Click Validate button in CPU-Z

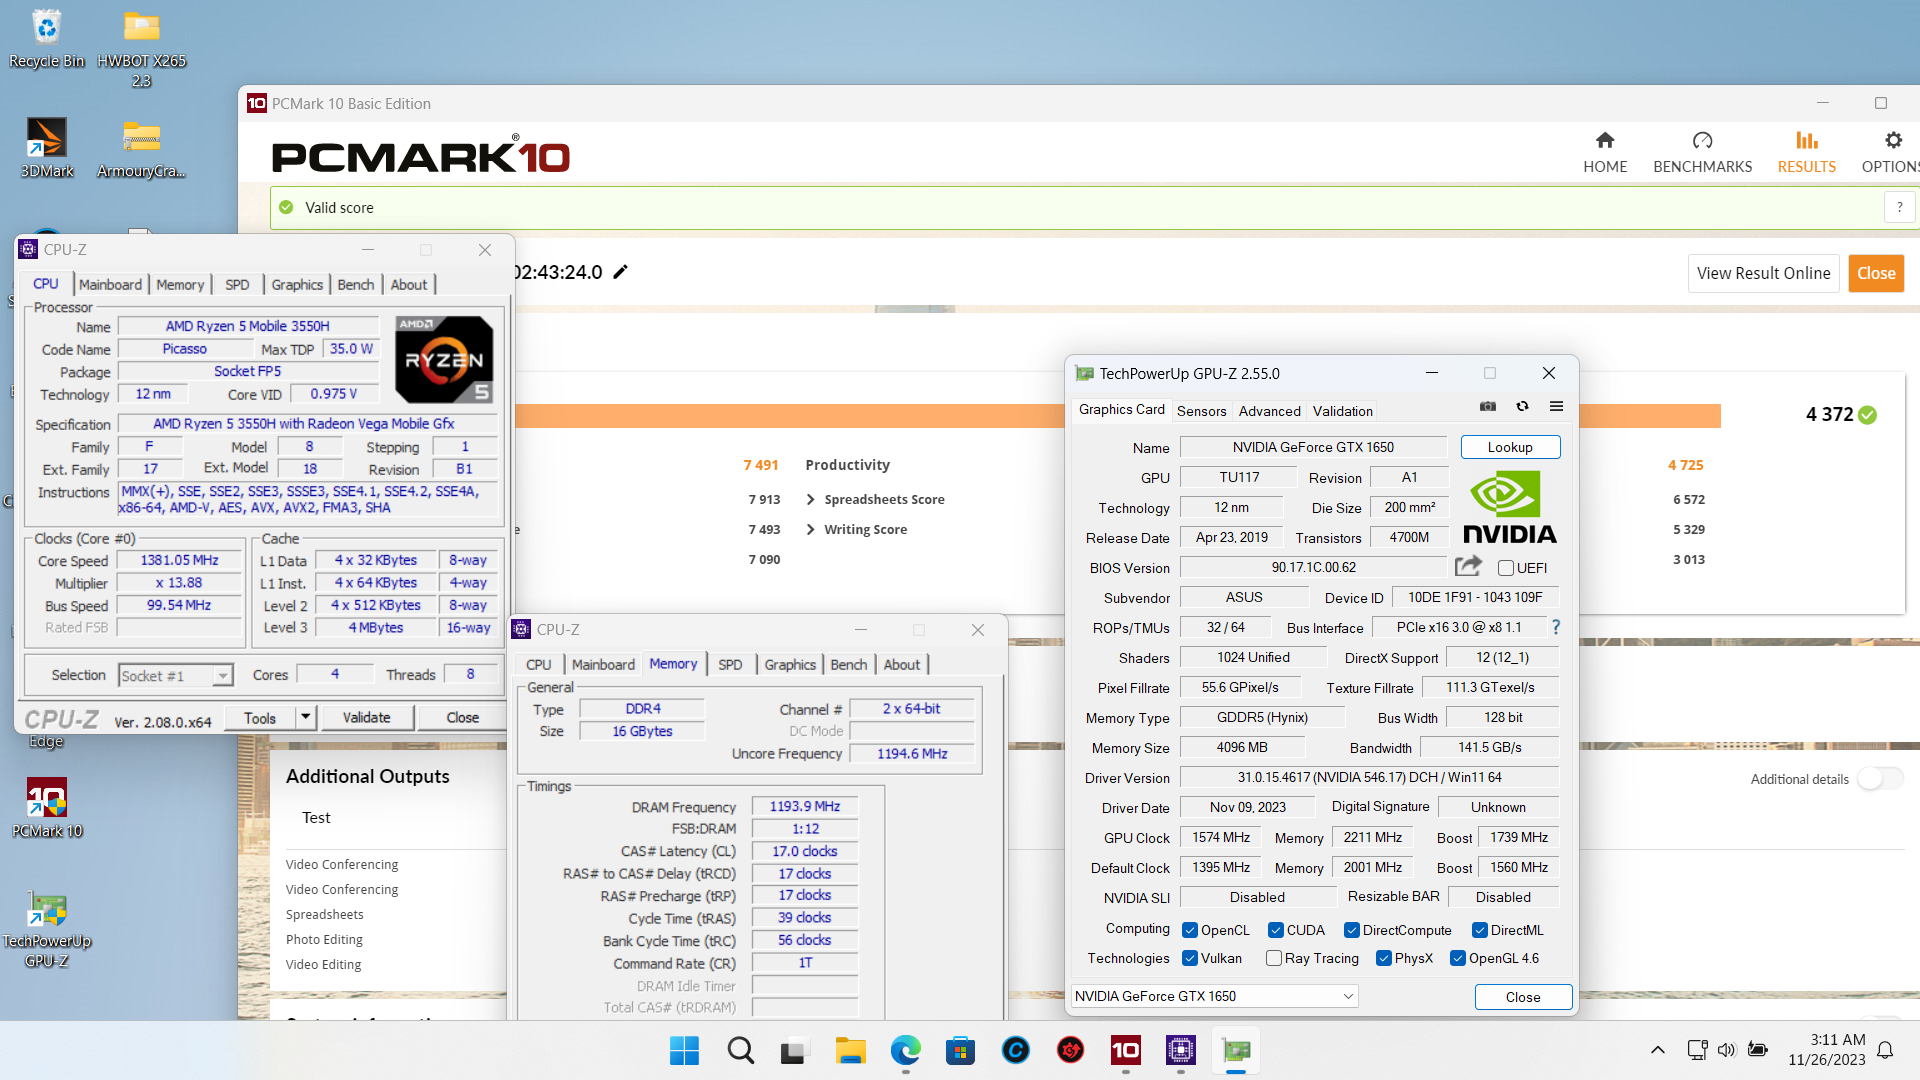pos(367,717)
